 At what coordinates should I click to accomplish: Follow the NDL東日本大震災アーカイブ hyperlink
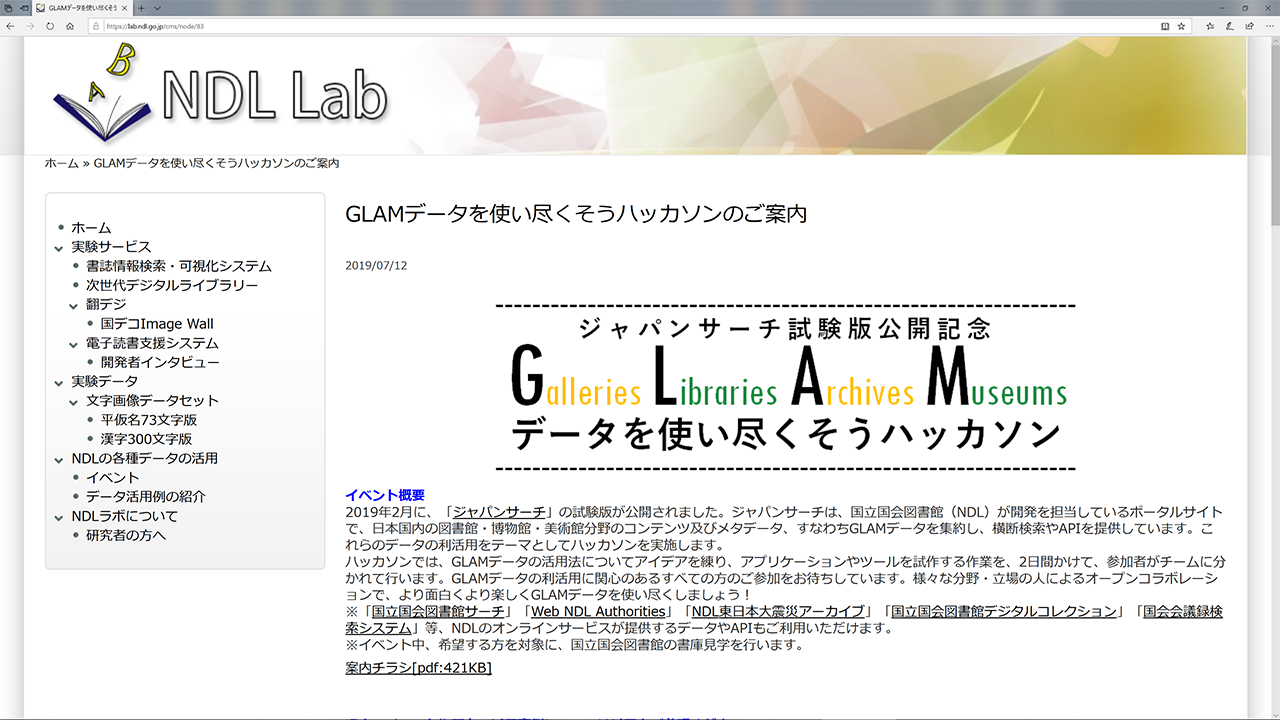pyautogui.click(x=778, y=611)
